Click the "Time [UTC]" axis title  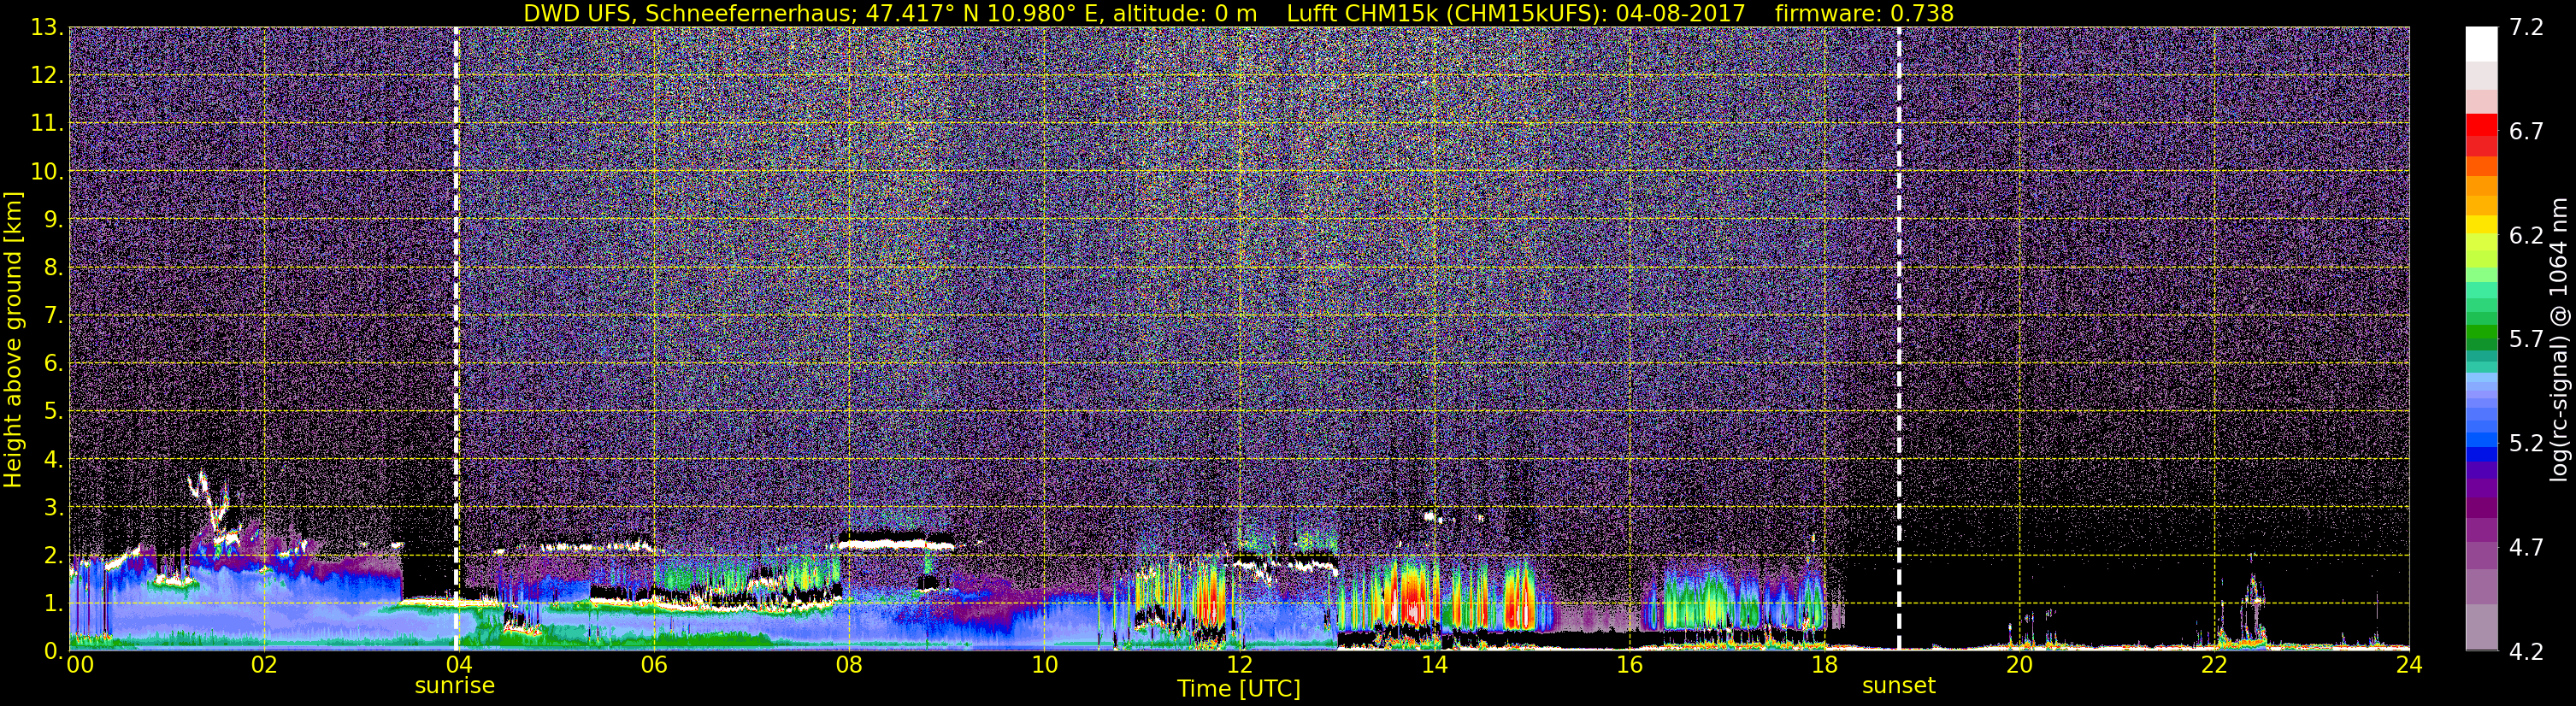point(1239,689)
